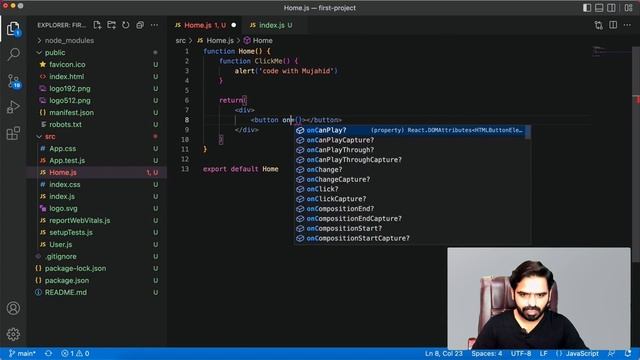Customize layout icon in title bar
Viewport: 640px width, 360px height.
[x=628, y=8]
